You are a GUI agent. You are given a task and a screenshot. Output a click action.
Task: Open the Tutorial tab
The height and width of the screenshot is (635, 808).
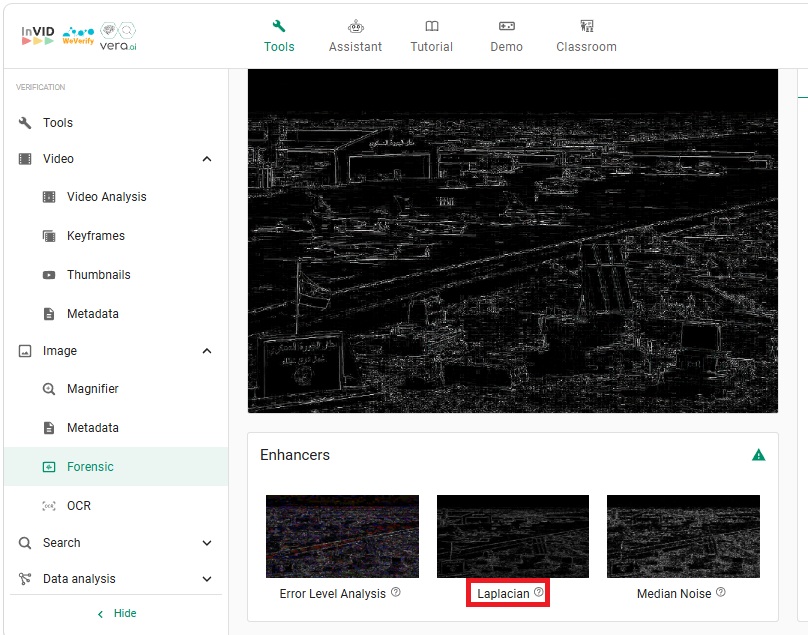point(431,37)
